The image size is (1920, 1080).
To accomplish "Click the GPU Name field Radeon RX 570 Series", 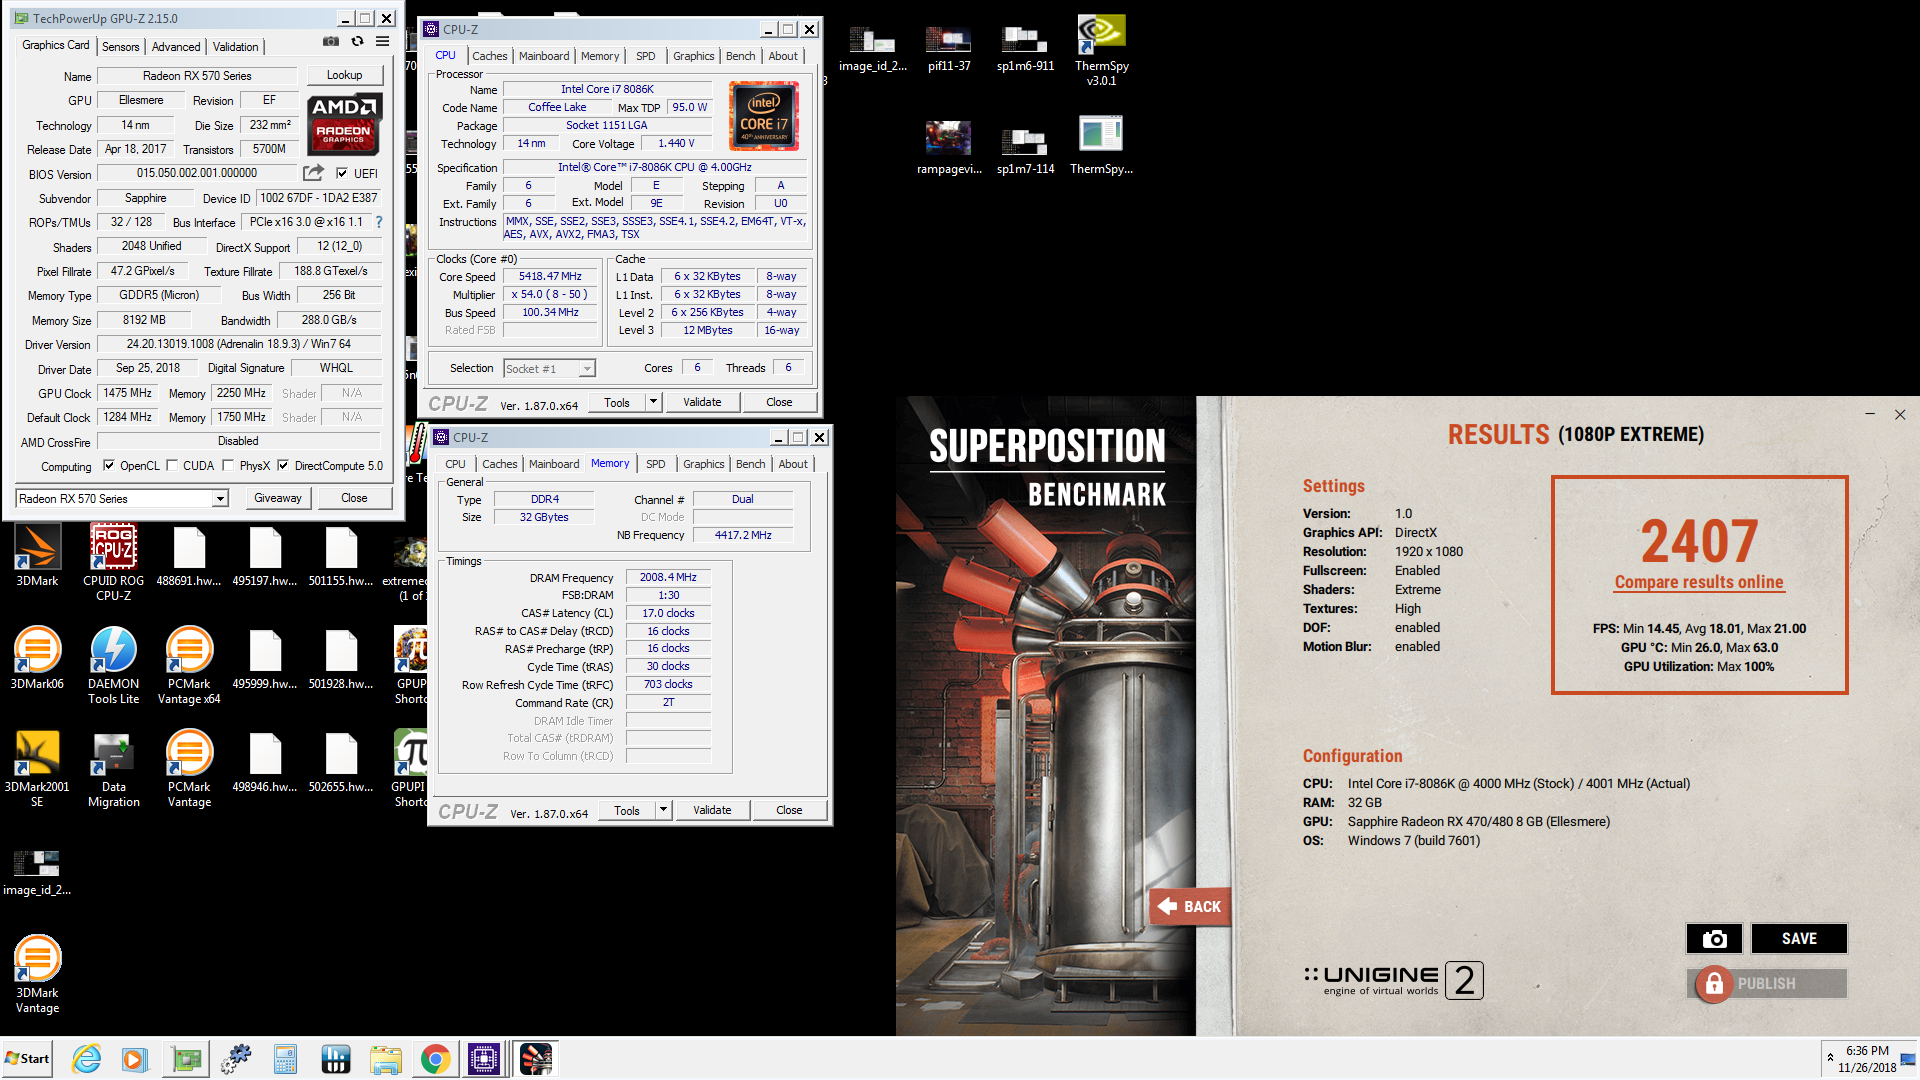I will click(197, 76).
